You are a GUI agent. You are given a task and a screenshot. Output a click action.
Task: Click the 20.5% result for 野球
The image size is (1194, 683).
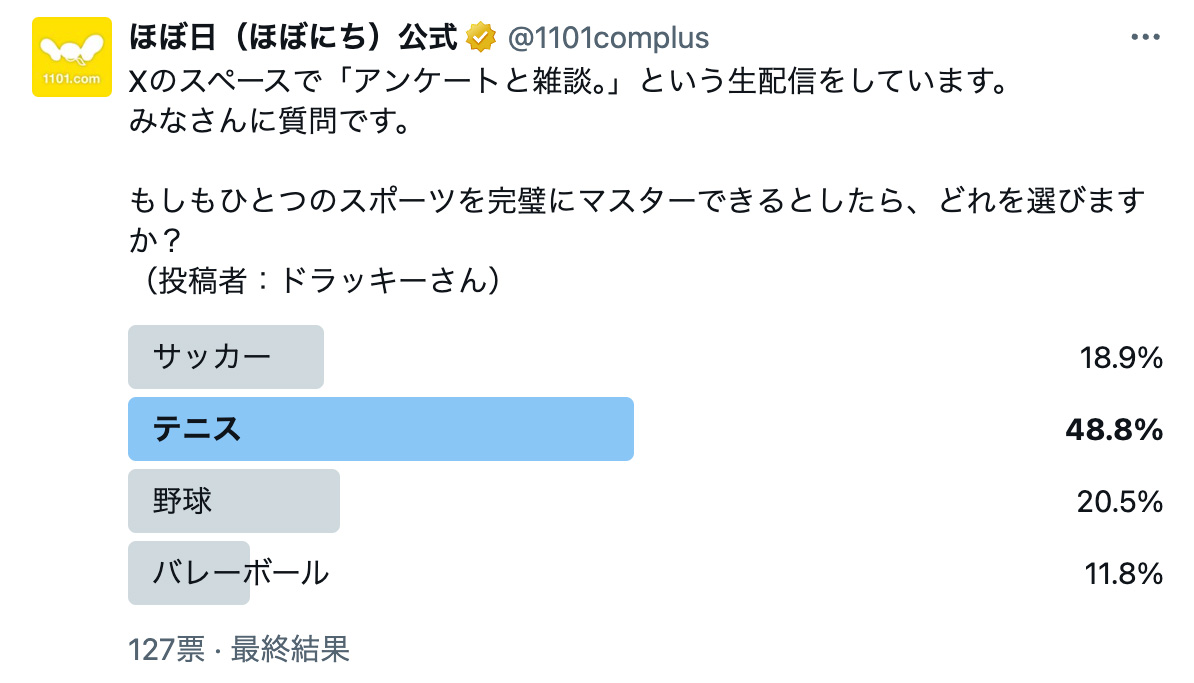[x=1119, y=502]
